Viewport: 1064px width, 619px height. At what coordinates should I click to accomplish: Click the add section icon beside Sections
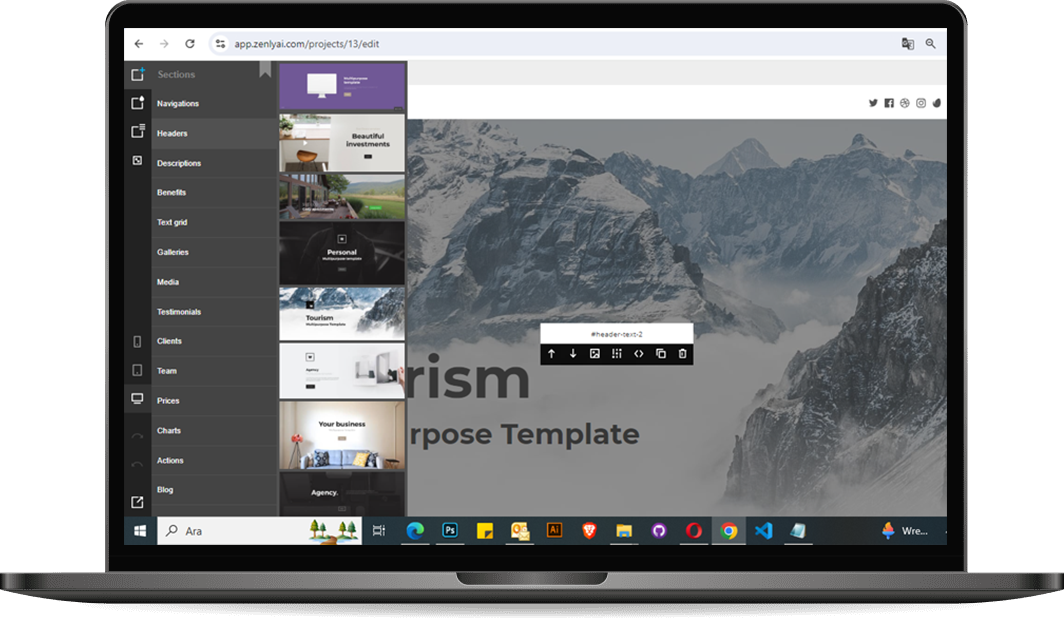138,74
